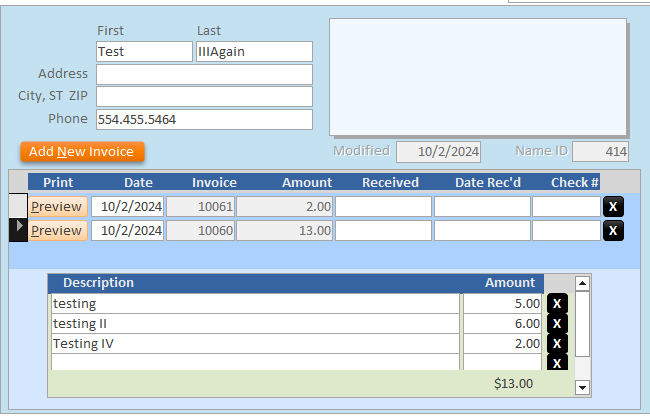Click the 2.00 amount of invoice 10061

[284, 207]
